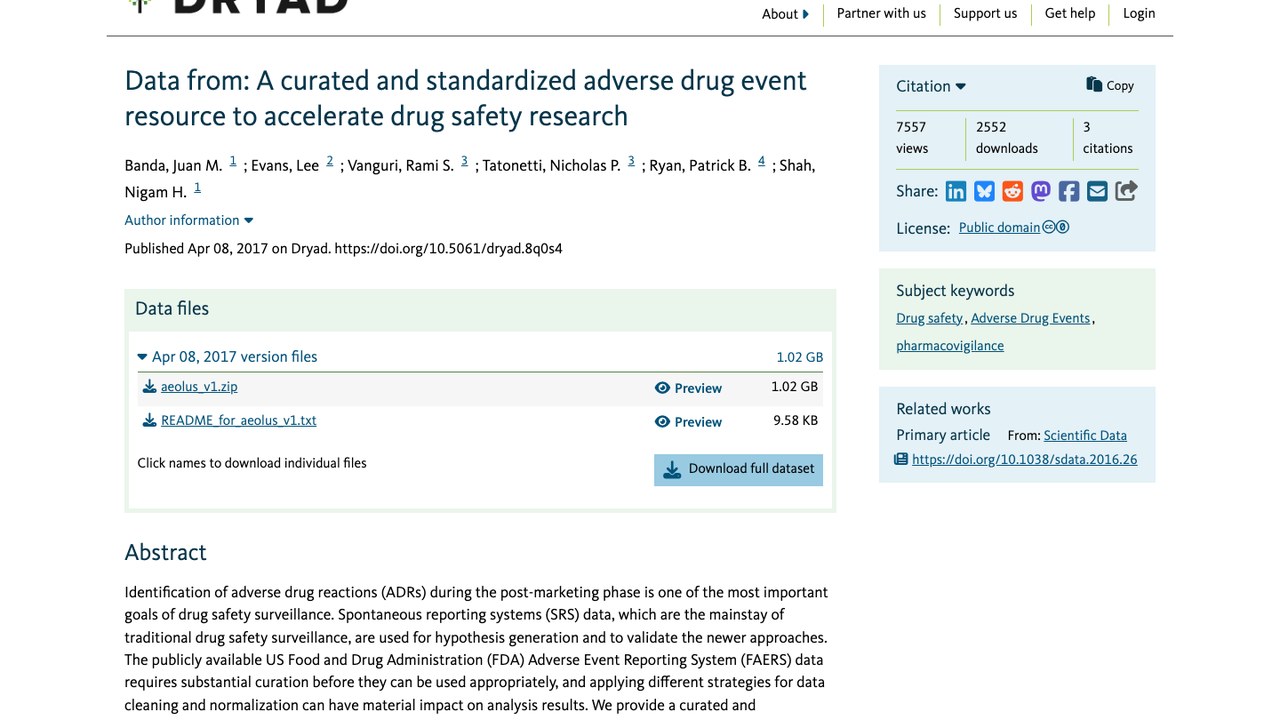Open Partner with us page

pos(881,13)
